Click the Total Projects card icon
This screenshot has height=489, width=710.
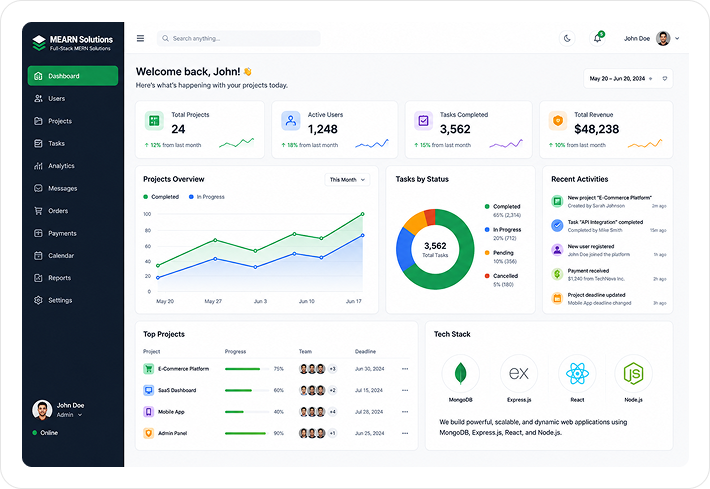click(154, 121)
